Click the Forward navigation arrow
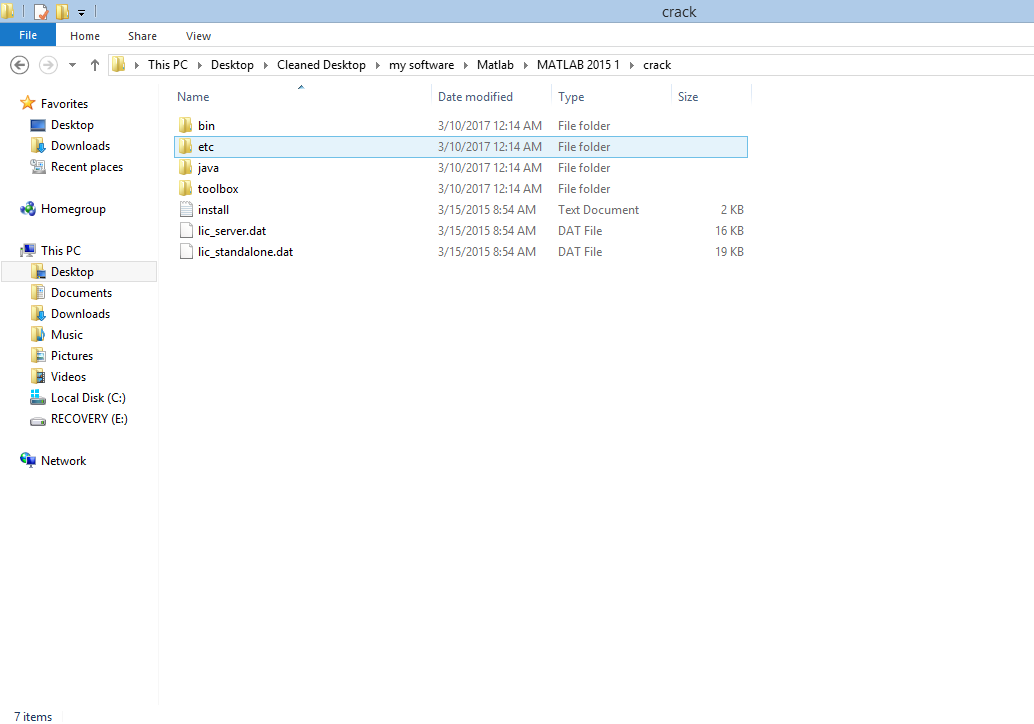The image size is (1034, 724). pyautogui.click(x=48, y=65)
